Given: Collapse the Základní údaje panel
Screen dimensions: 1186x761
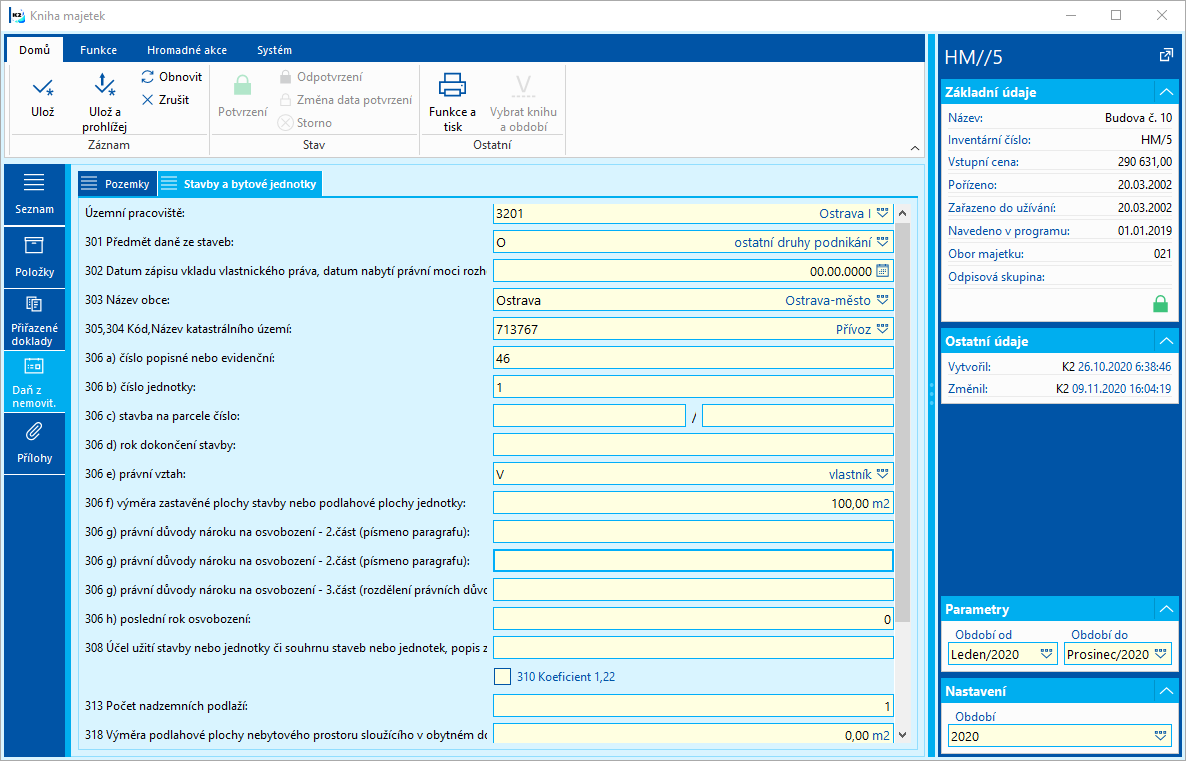Looking at the screenshot, I should tap(1166, 92).
